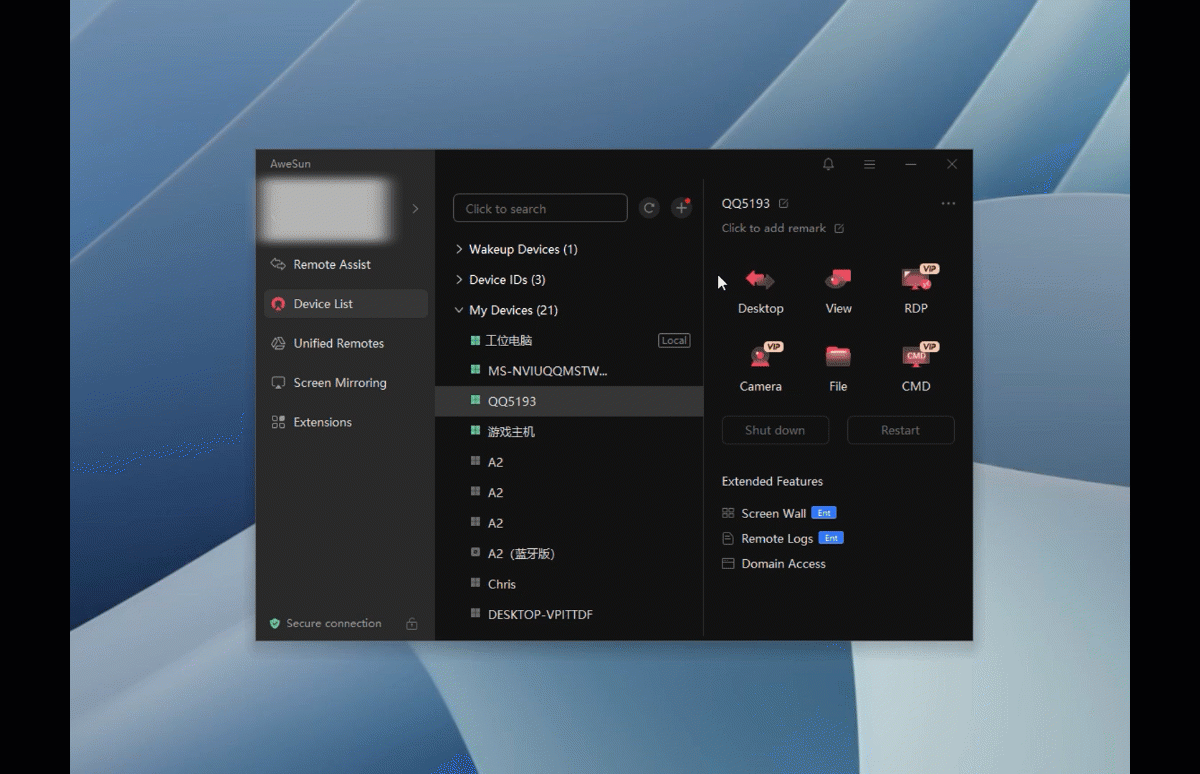Open the hamburger menu in title bar
The height and width of the screenshot is (774, 1200).
(x=870, y=164)
